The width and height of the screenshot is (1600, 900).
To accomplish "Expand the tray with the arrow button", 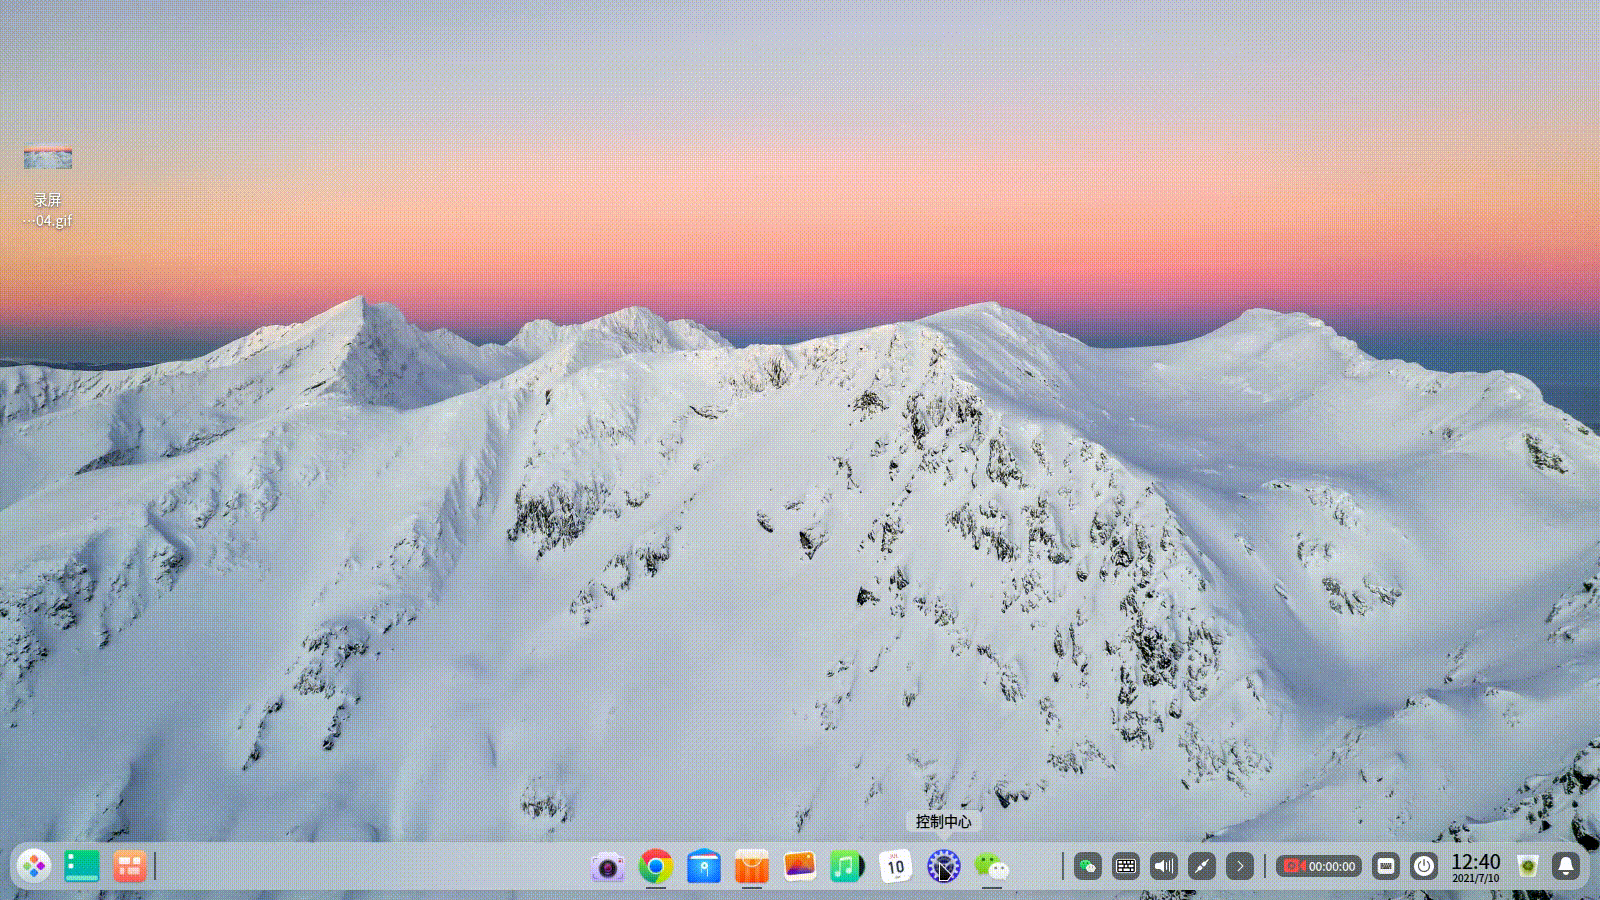I will click(x=1240, y=866).
